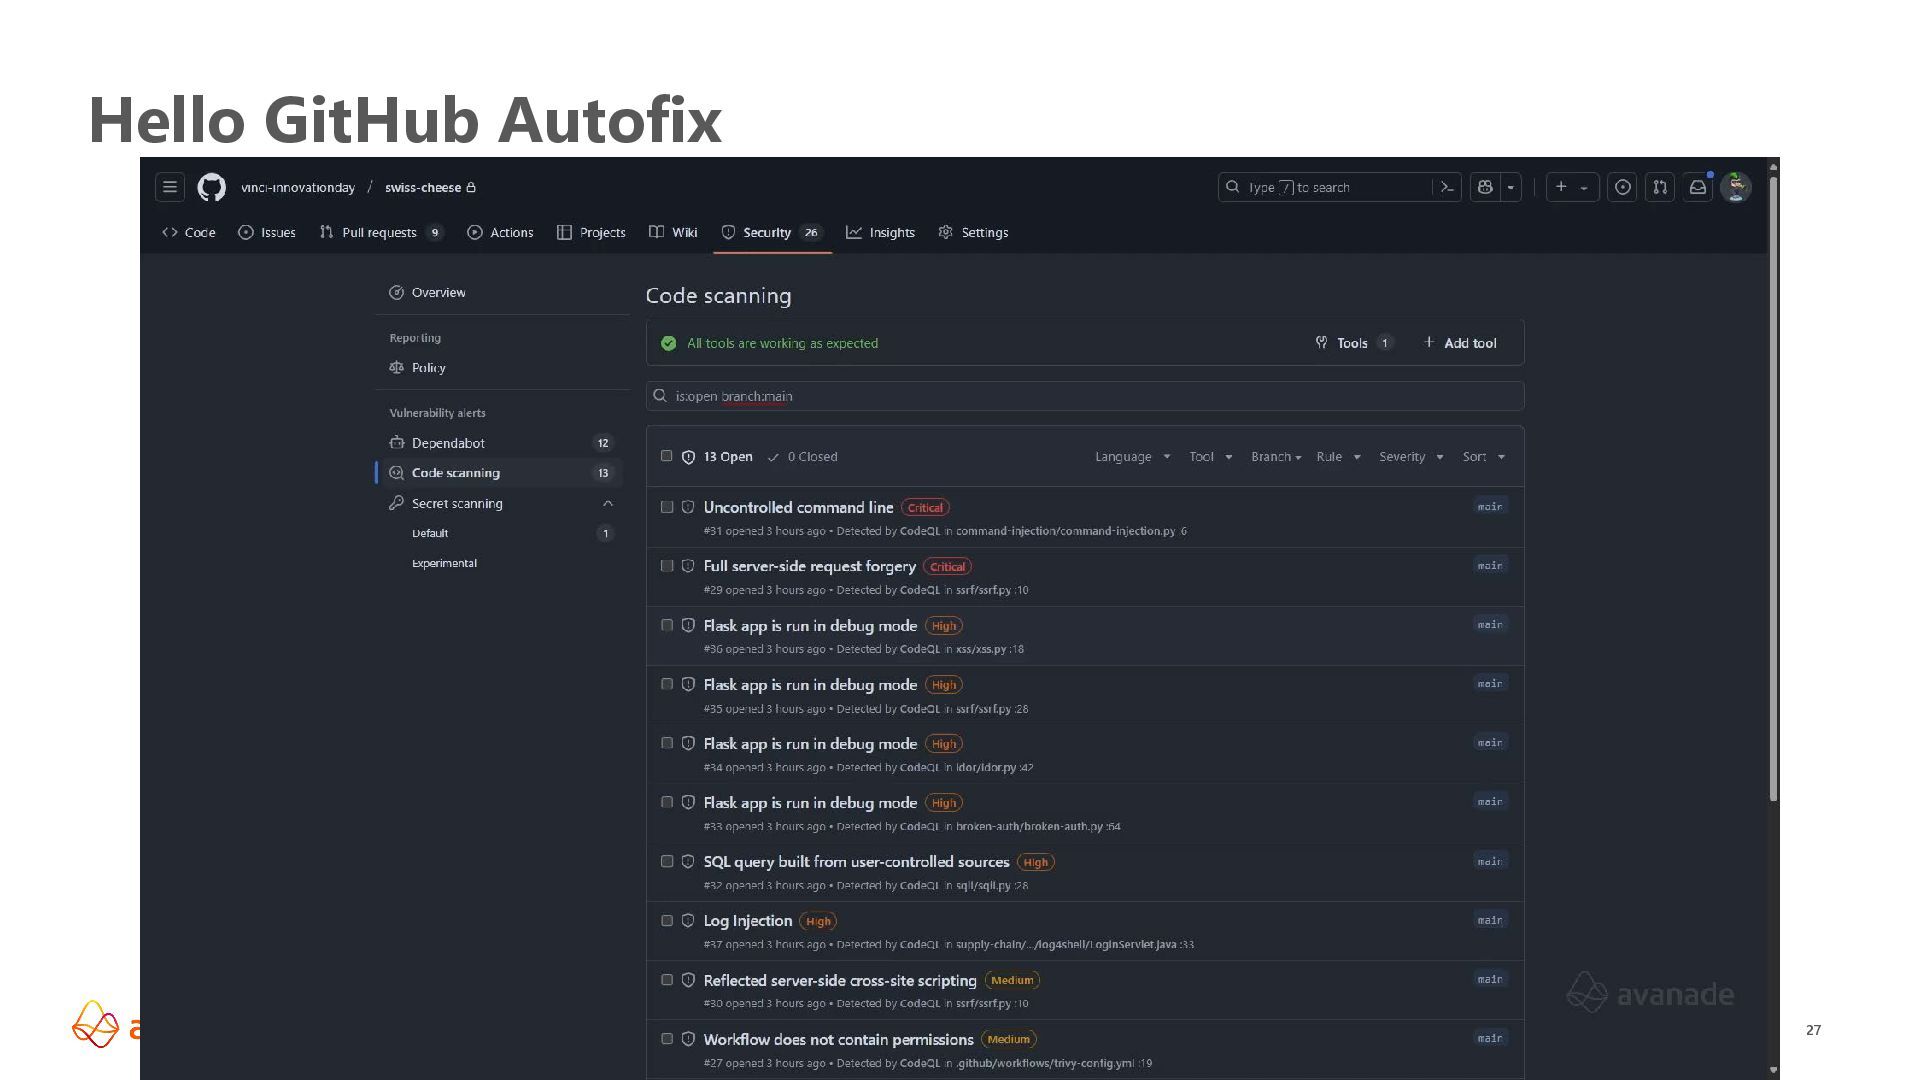The image size is (1920, 1080).
Task: Open Full server-side request forgery alert
Action: 809,566
